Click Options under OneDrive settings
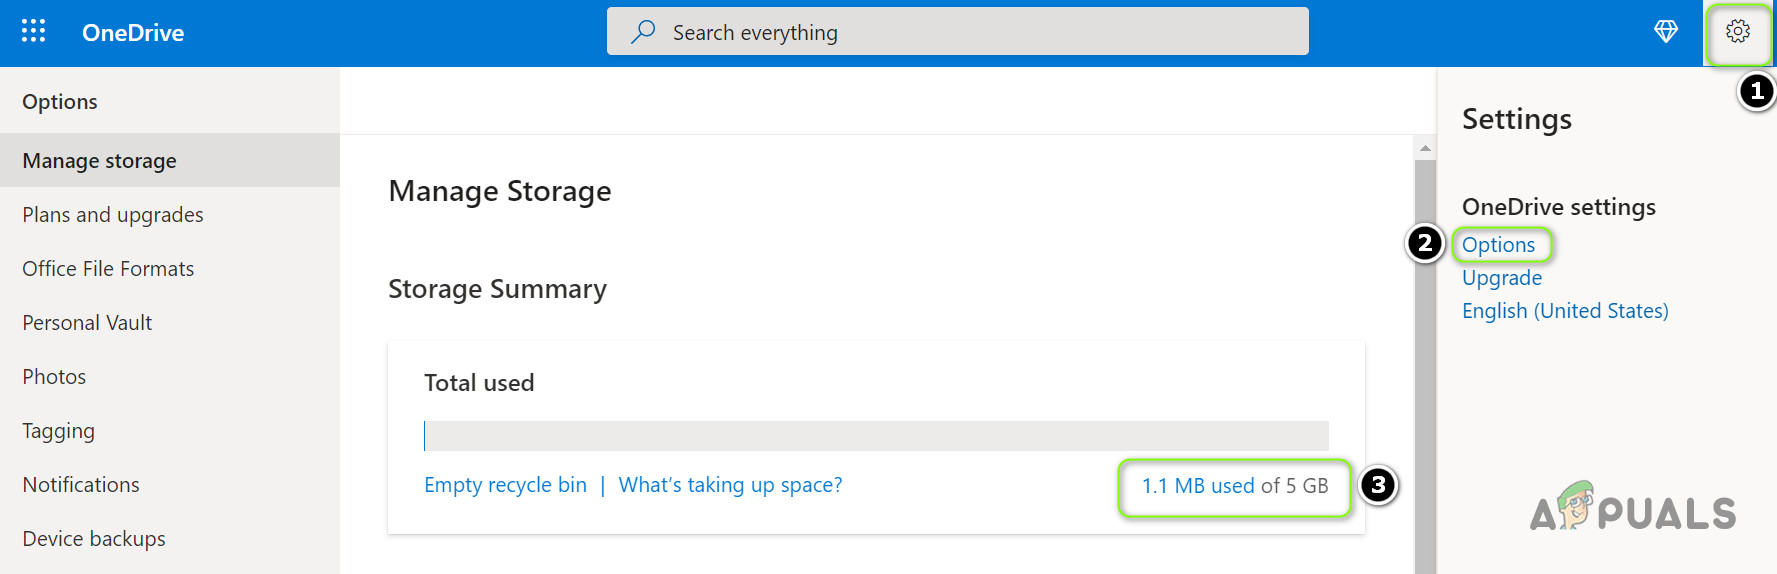The height and width of the screenshot is (574, 1777). (x=1498, y=245)
